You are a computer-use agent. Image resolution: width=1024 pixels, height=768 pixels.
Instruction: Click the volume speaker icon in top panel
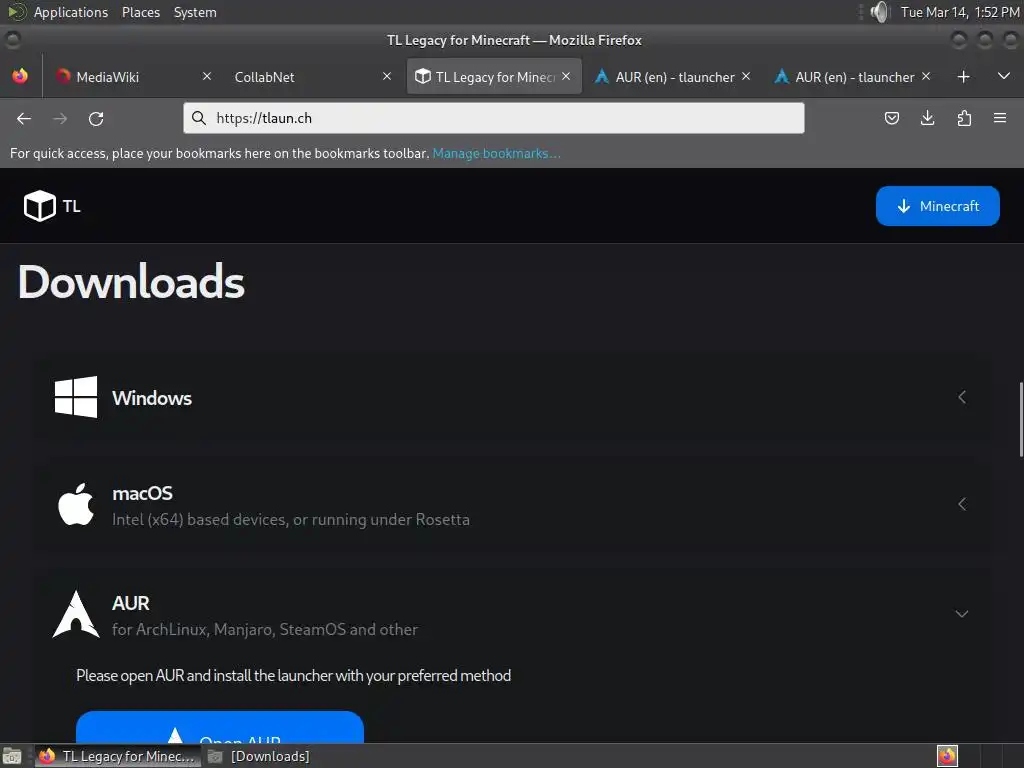point(880,12)
